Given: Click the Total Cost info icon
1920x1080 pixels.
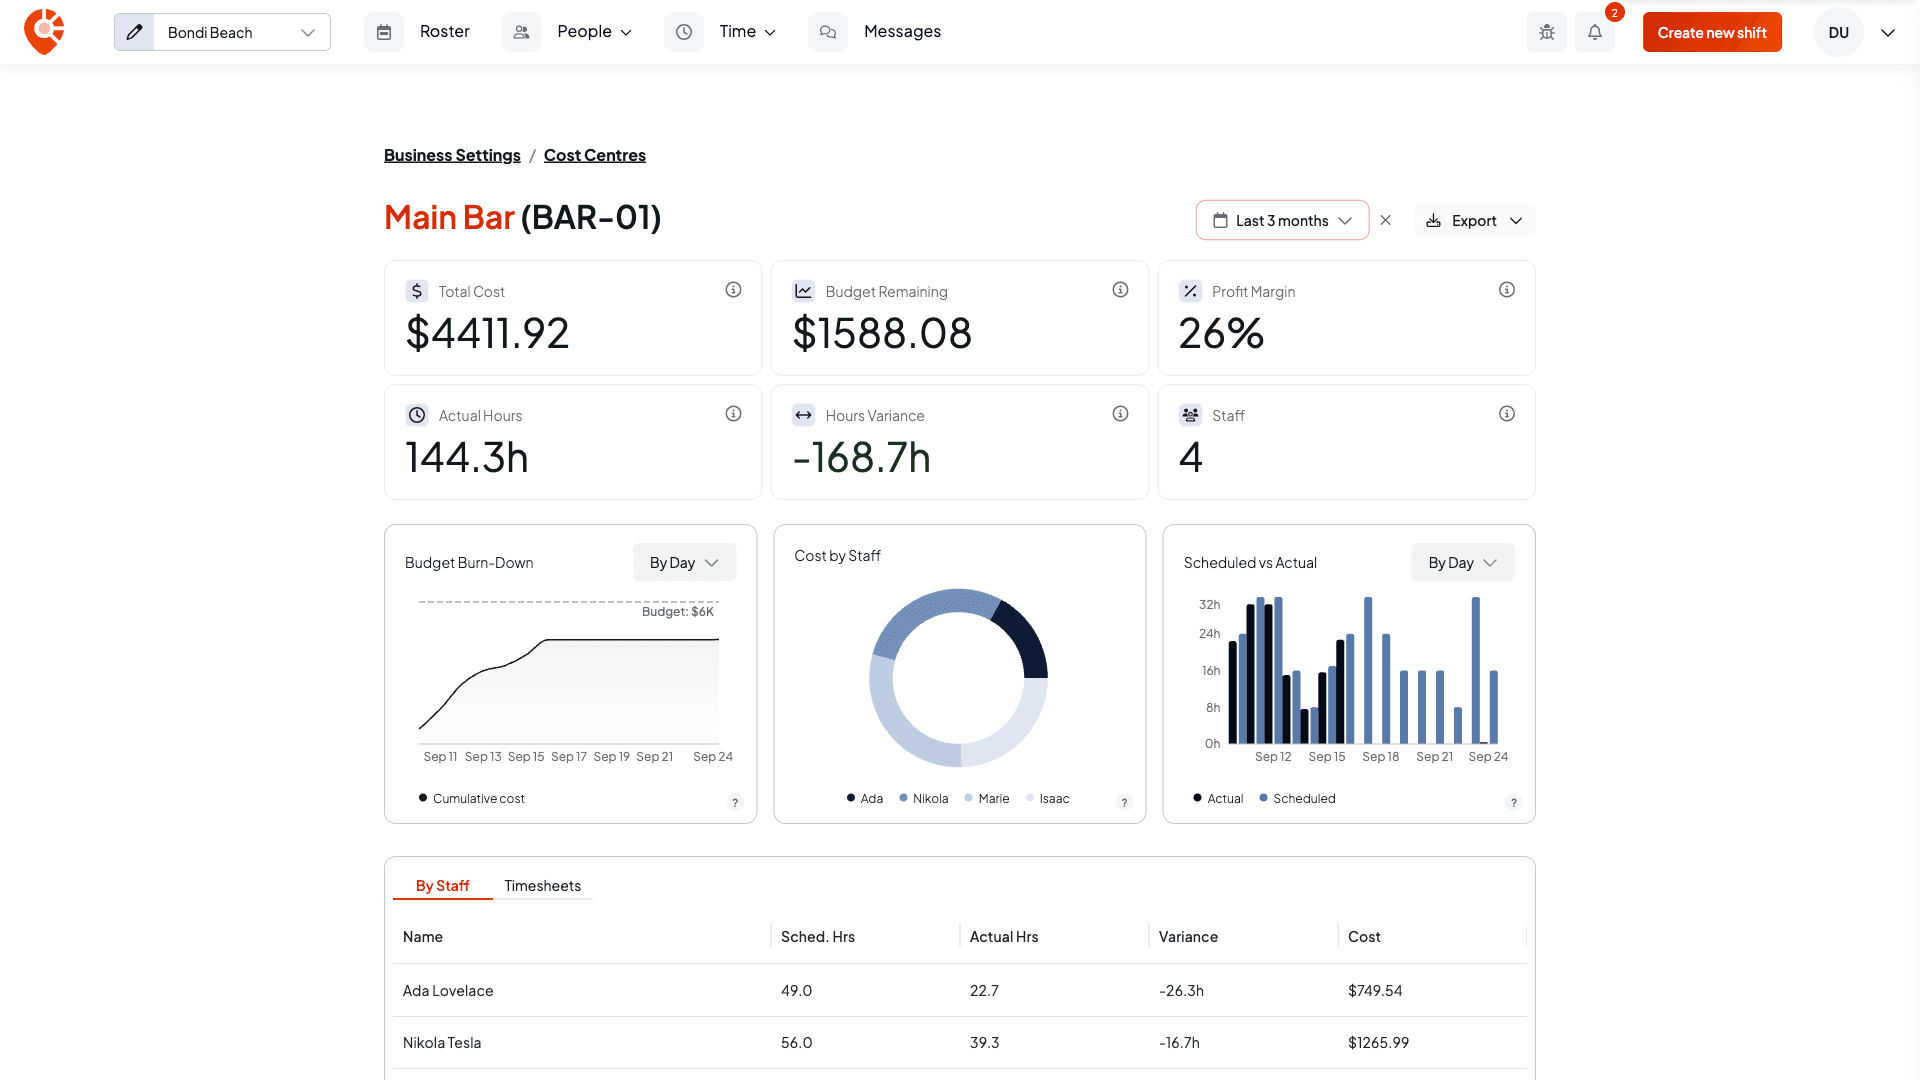Looking at the screenshot, I should pyautogui.click(x=734, y=290).
